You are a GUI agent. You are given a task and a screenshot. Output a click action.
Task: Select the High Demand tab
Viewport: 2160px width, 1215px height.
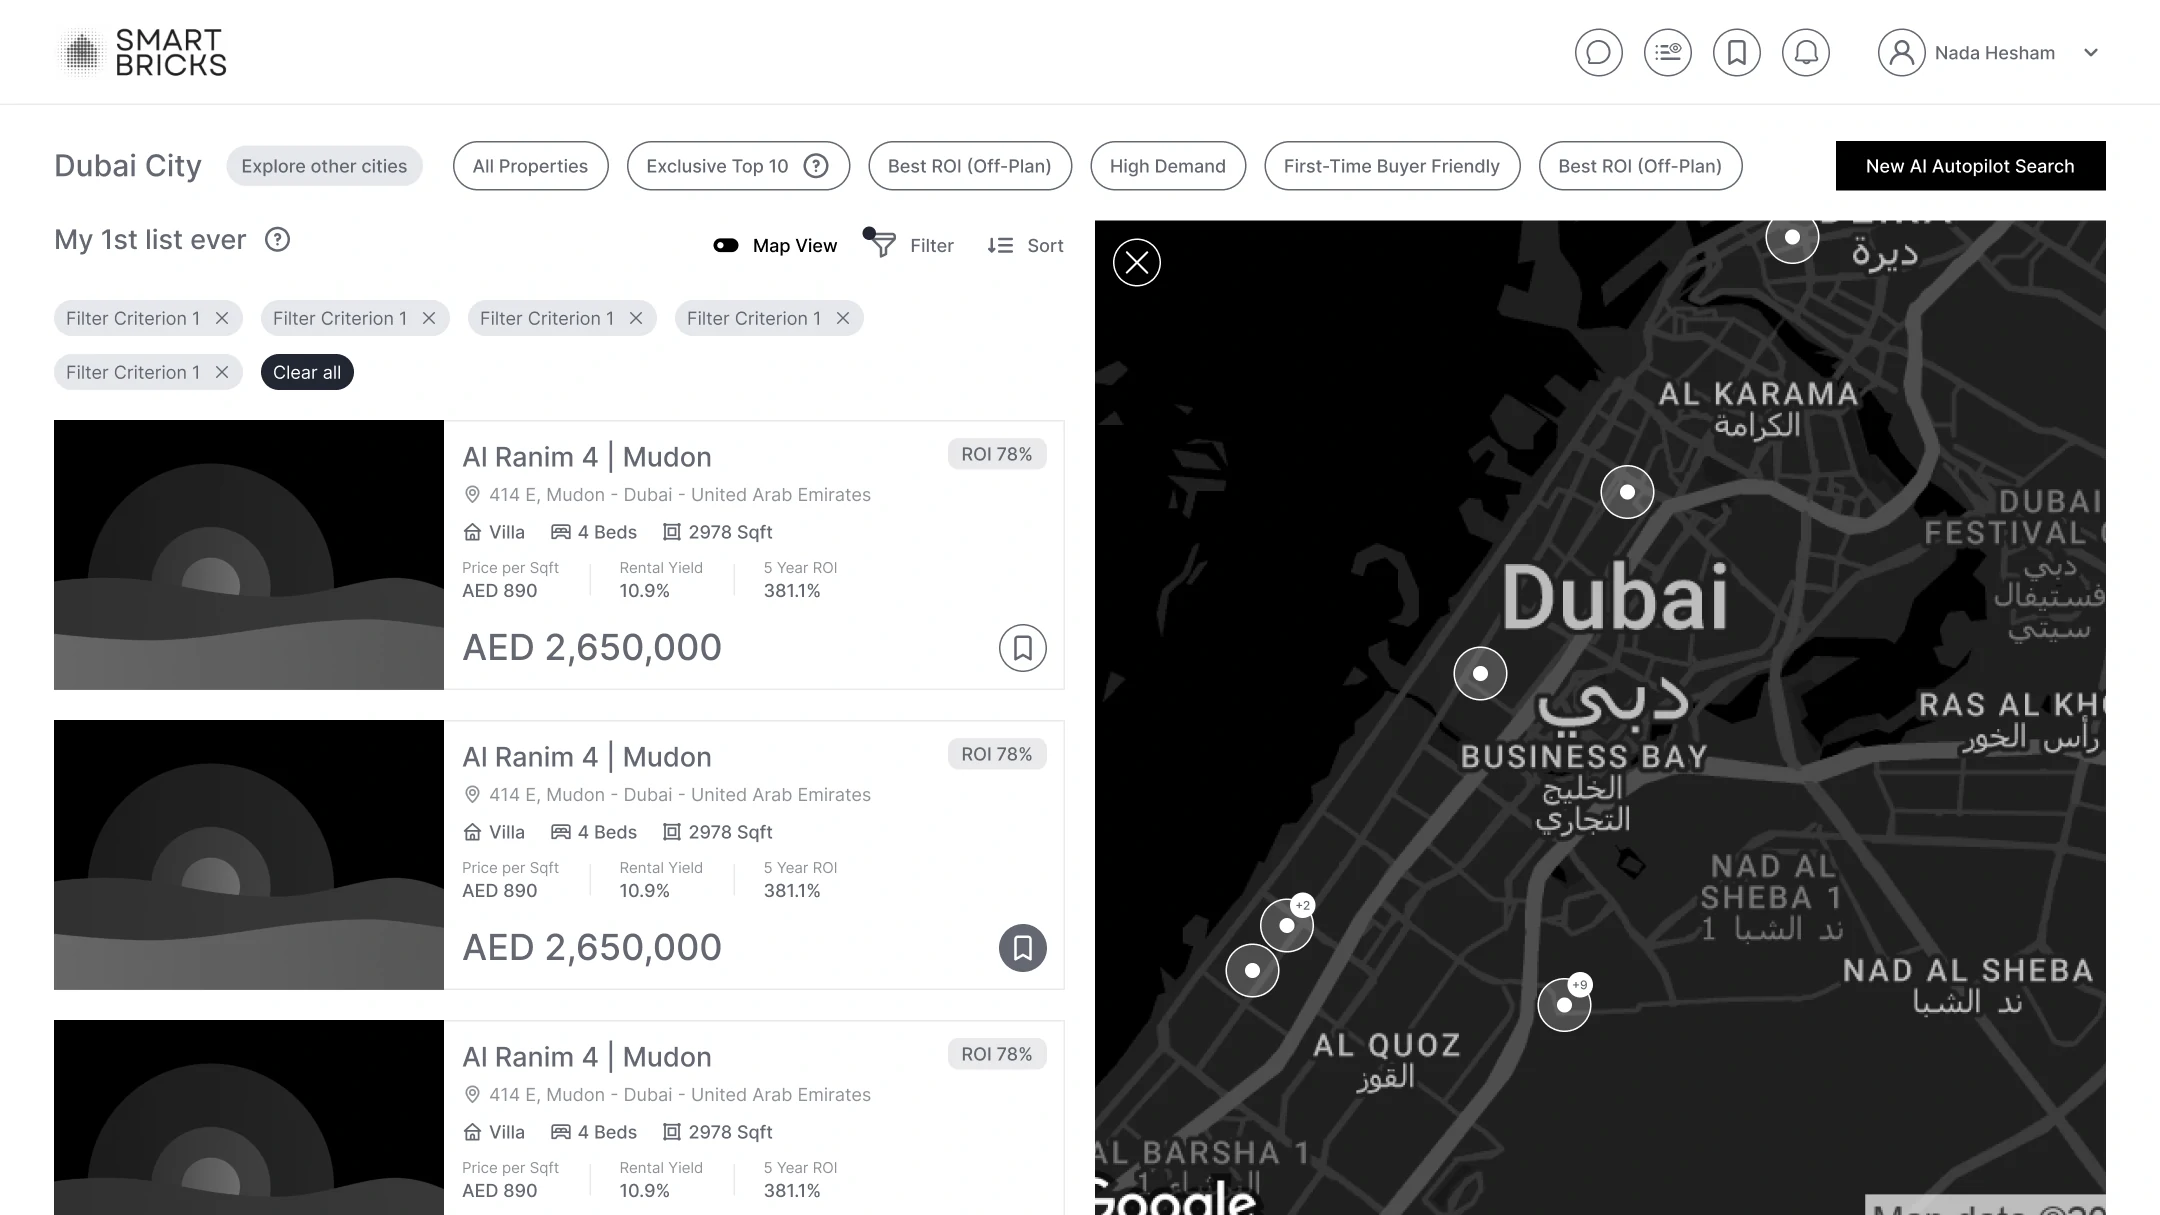pyautogui.click(x=1167, y=166)
